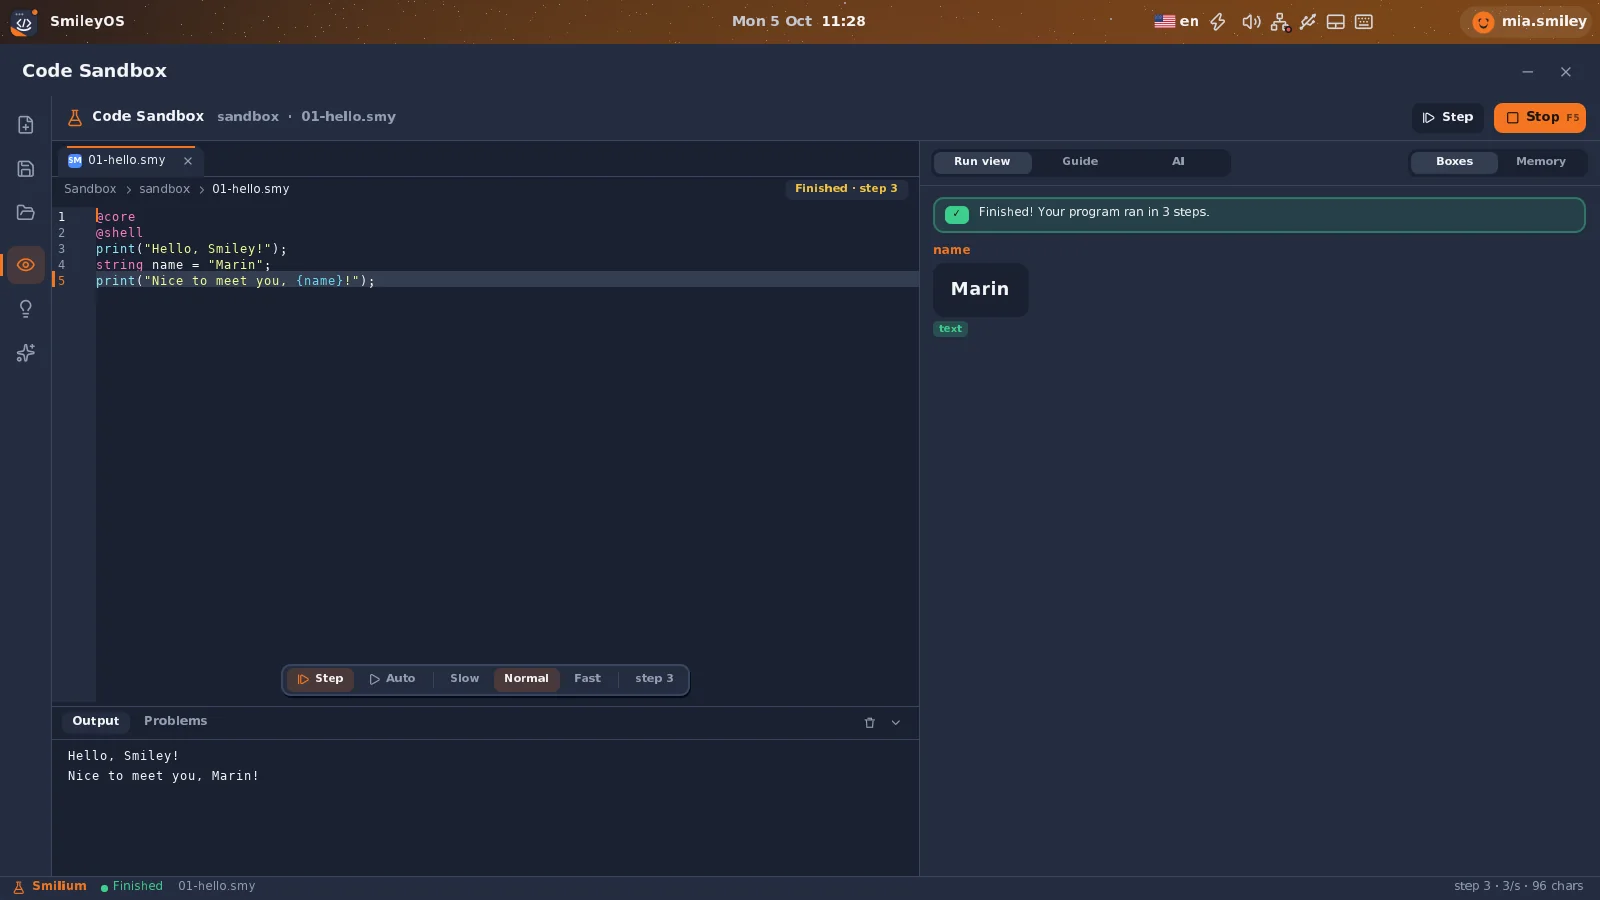Click the lowercase sandbox breadcrumb folder
Viewport: 1600px width, 900px height.
coord(164,189)
